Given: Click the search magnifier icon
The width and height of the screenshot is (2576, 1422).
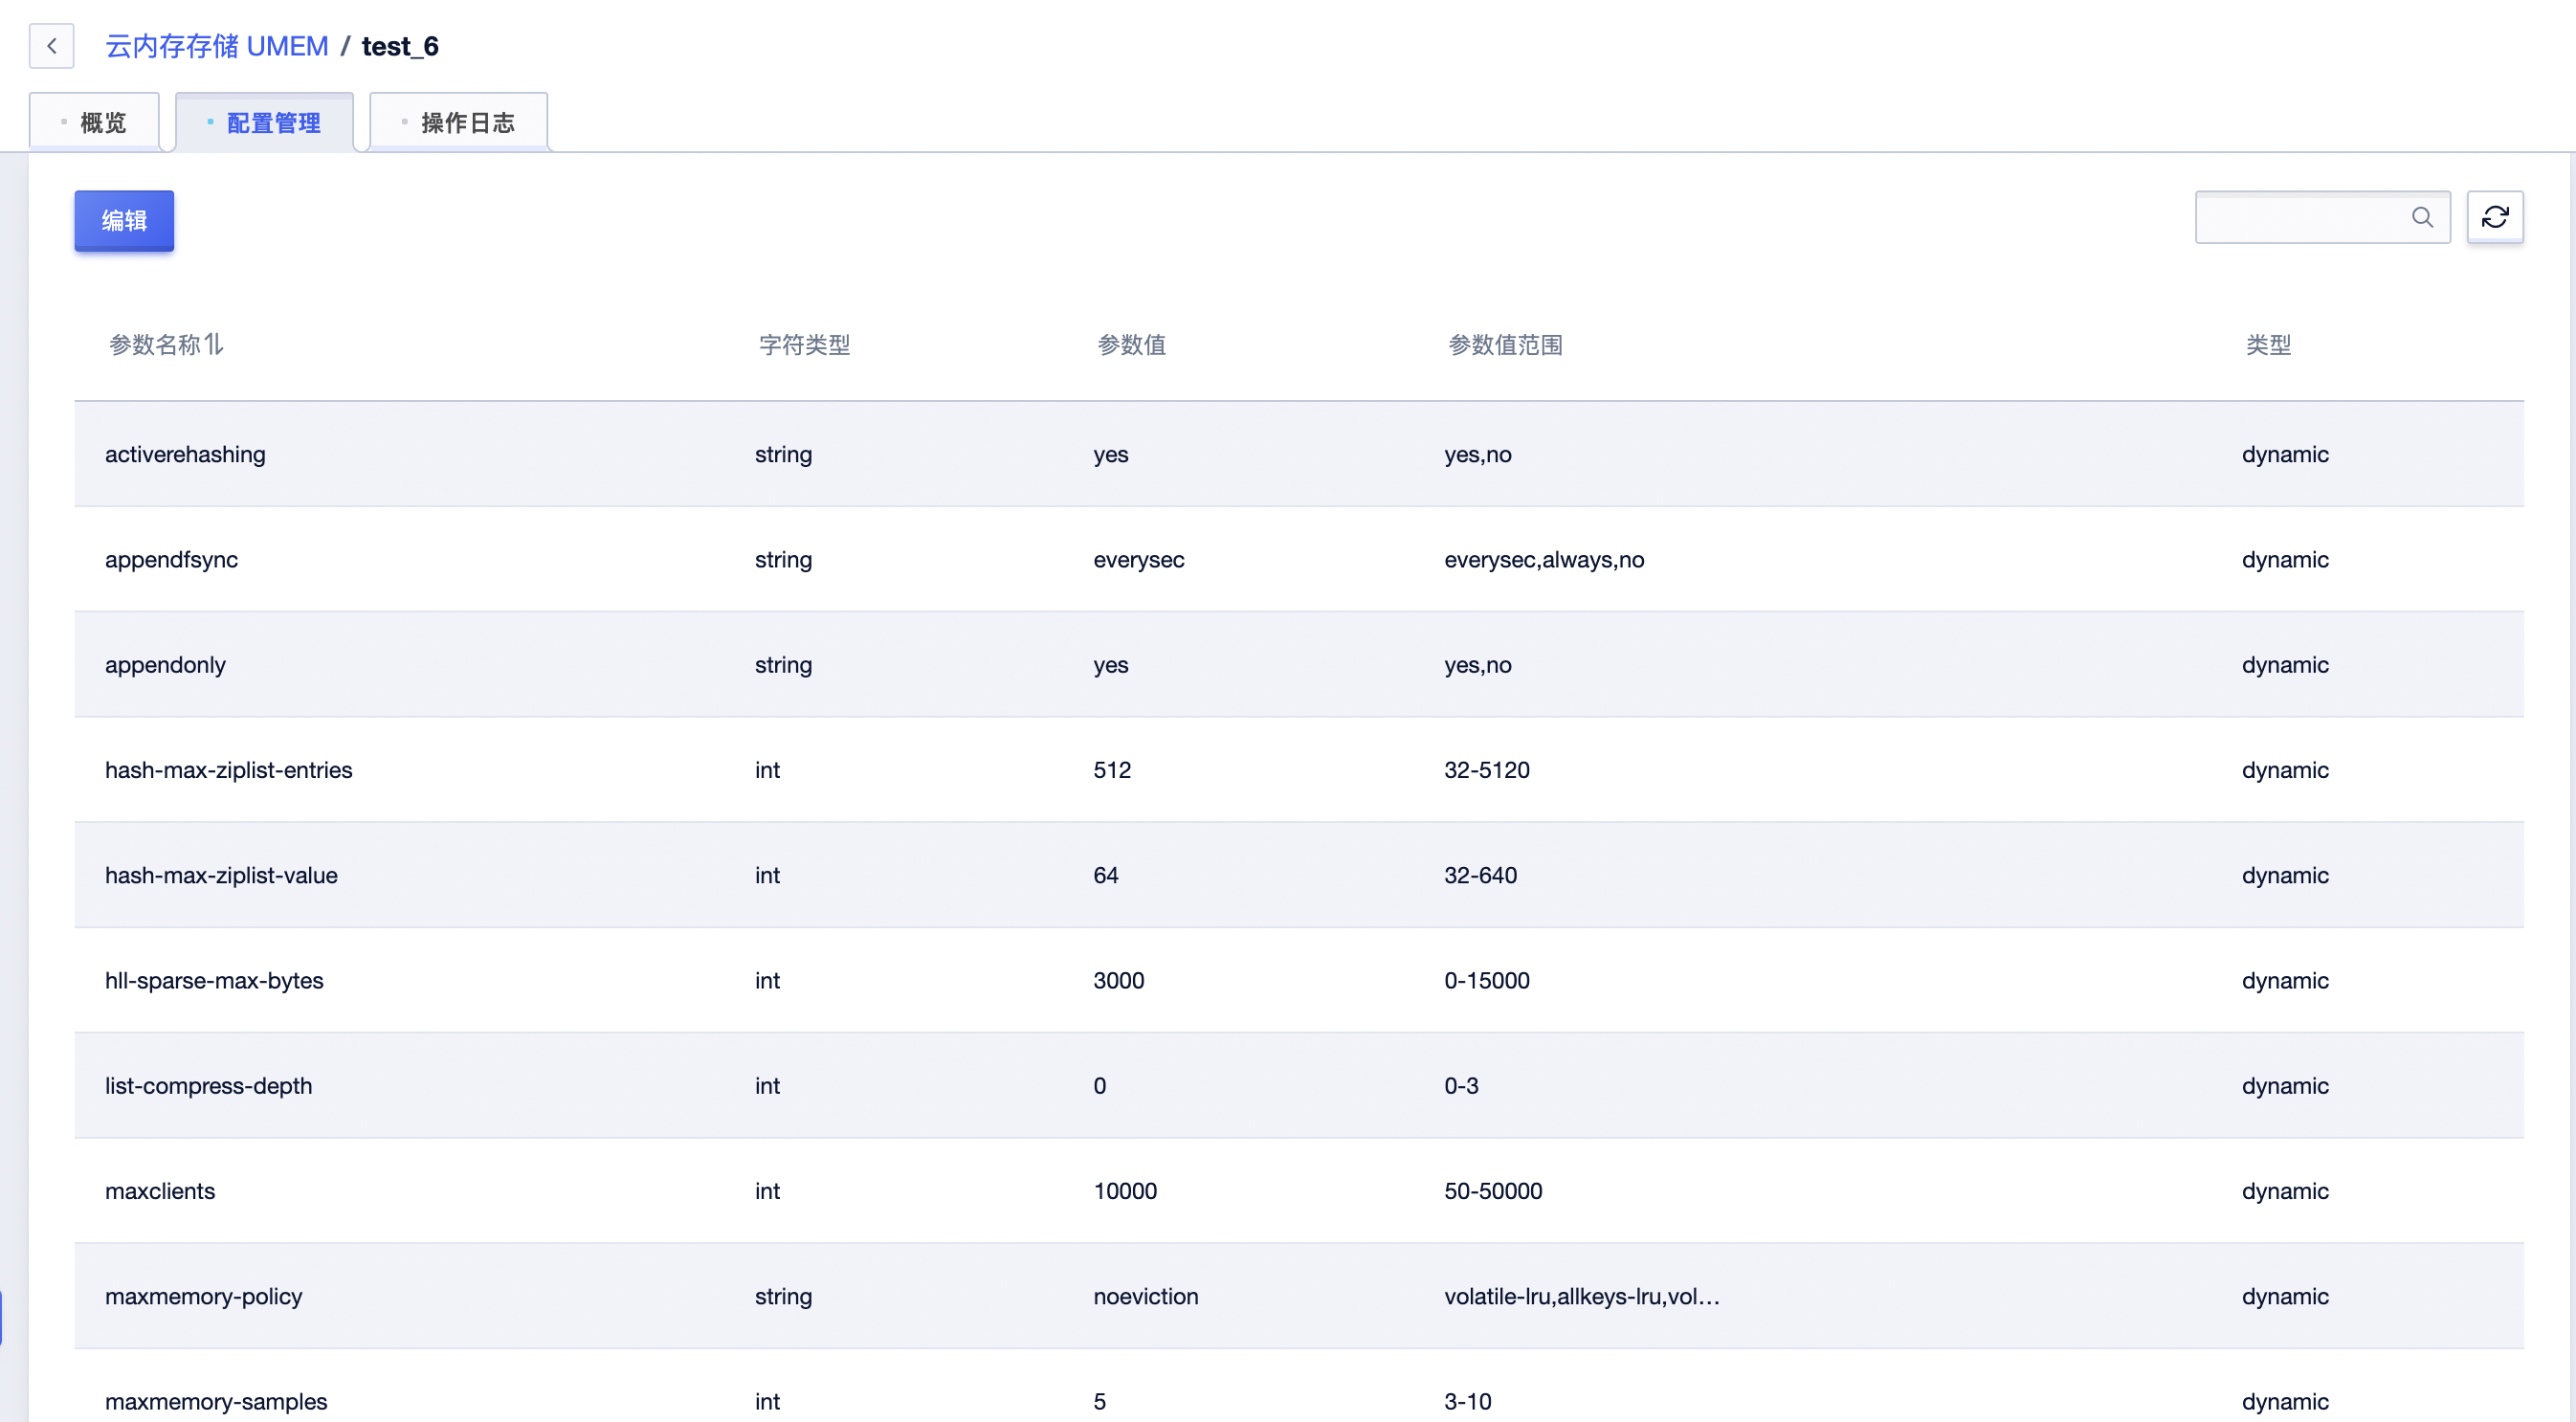Looking at the screenshot, I should click(2421, 217).
